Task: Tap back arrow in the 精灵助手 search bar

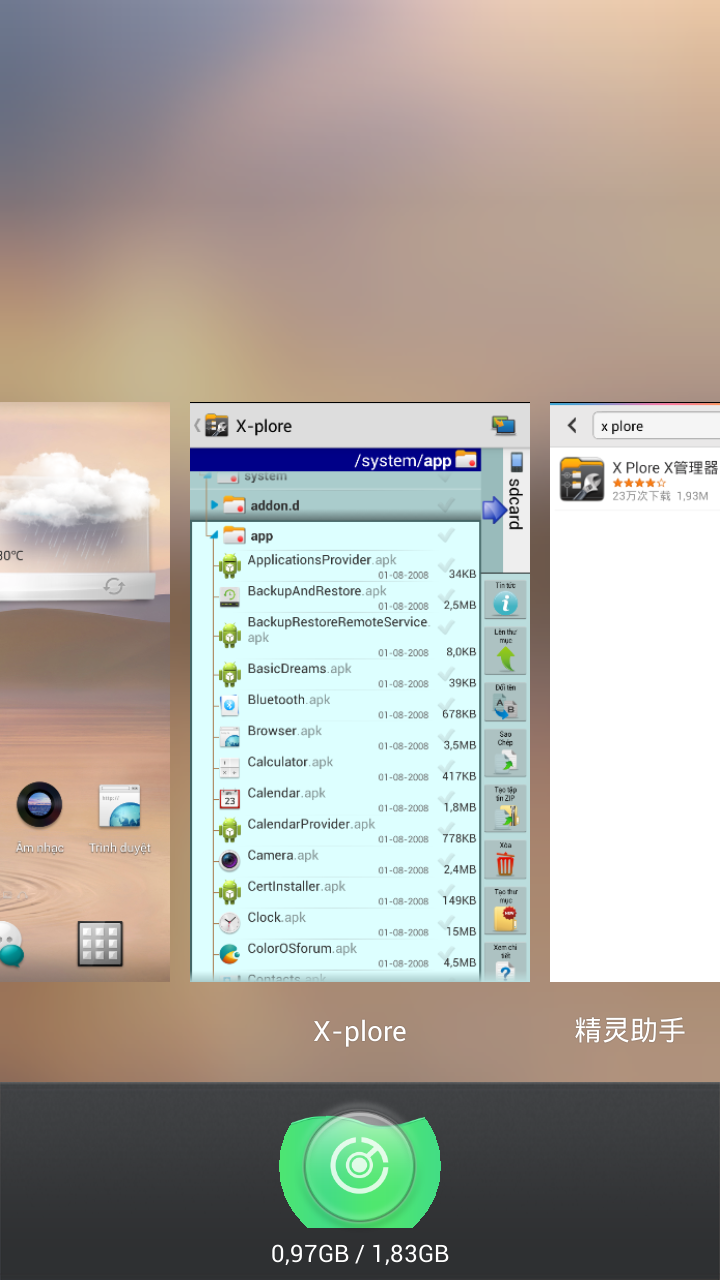Action: tap(572, 426)
